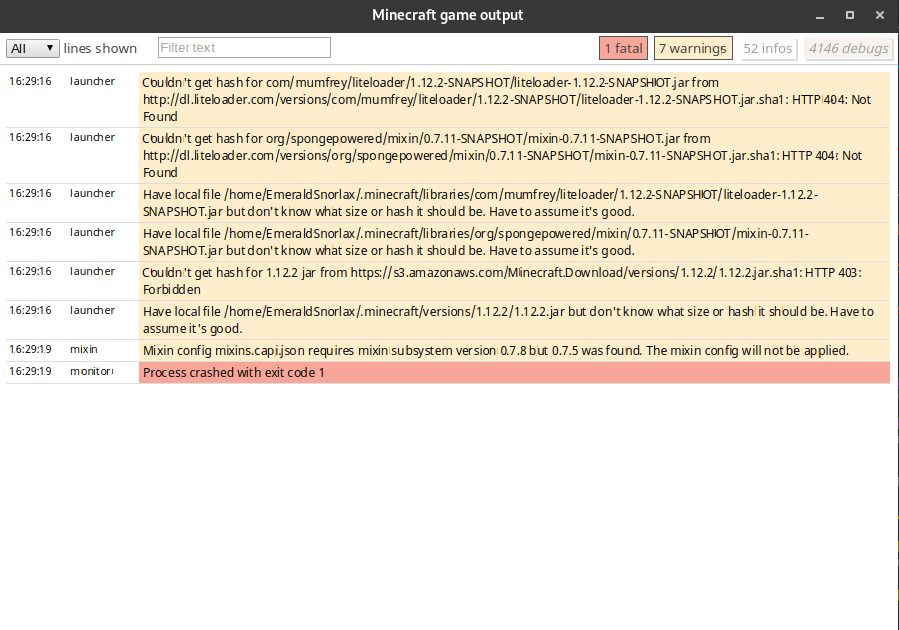Open the log level dropdown showing "All"

click(x=32, y=47)
